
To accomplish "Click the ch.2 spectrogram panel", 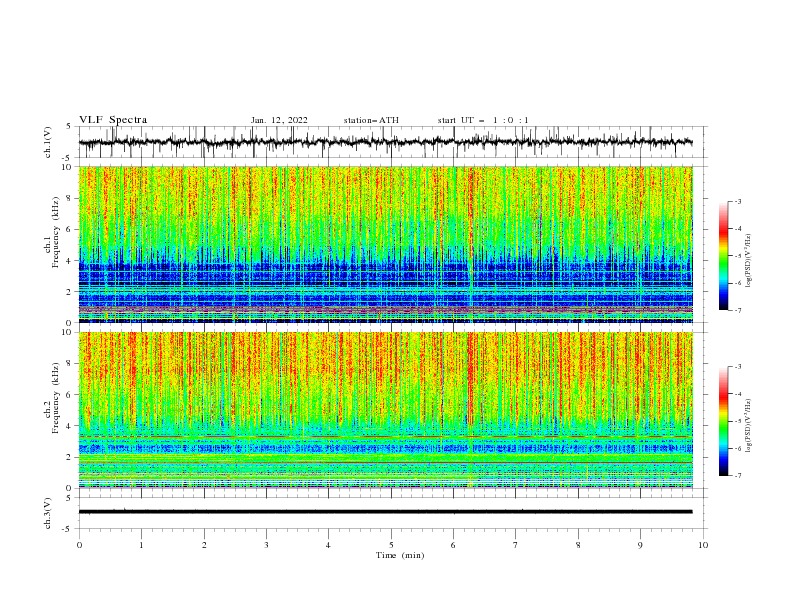I will (385, 410).
